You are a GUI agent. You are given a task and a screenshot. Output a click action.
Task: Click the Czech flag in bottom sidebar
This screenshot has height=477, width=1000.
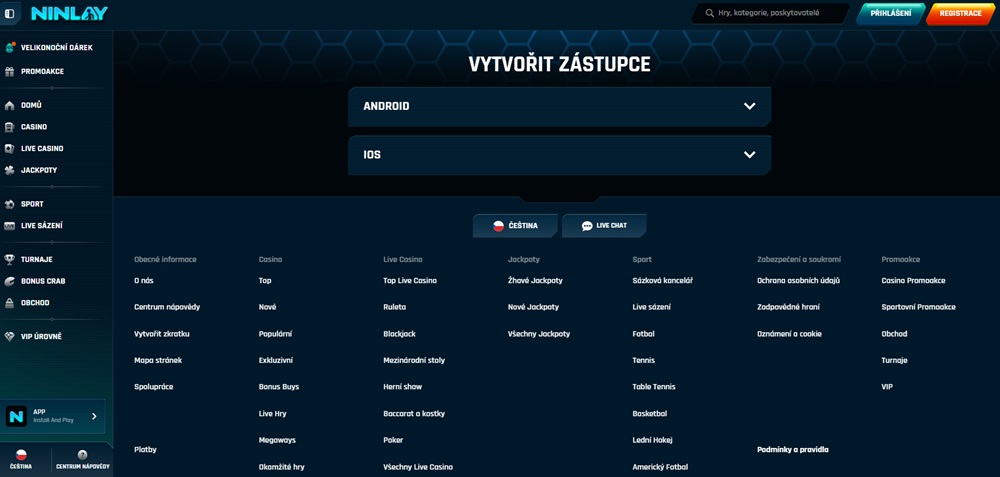click(21, 455)
